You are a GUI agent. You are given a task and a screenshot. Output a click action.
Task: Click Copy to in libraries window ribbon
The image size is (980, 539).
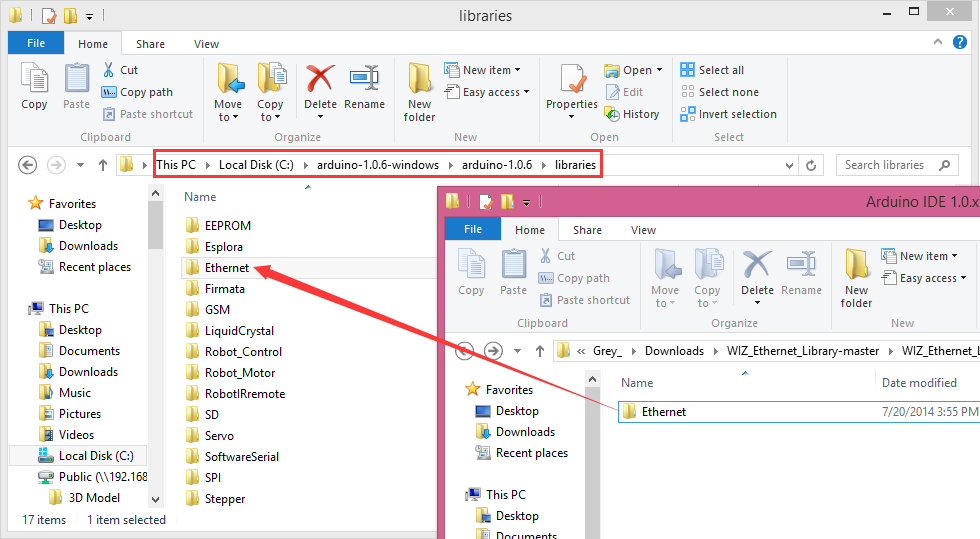[271, 93]
